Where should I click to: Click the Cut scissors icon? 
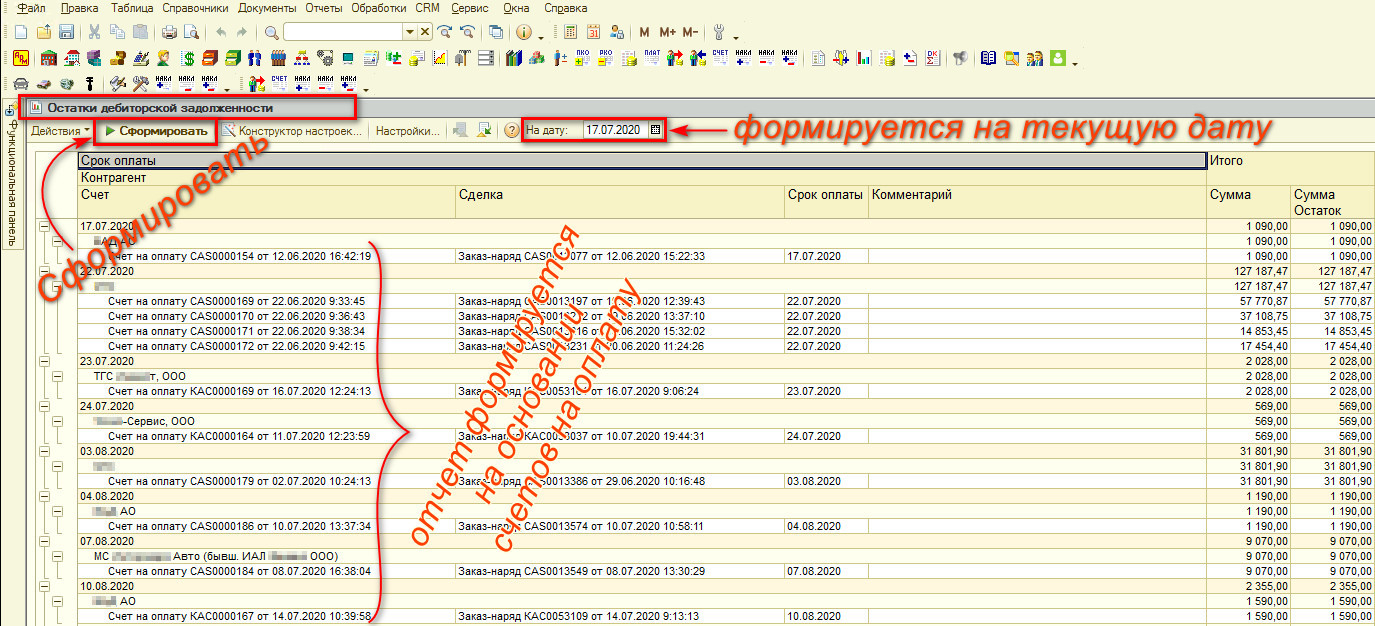(x=95, y=32)
